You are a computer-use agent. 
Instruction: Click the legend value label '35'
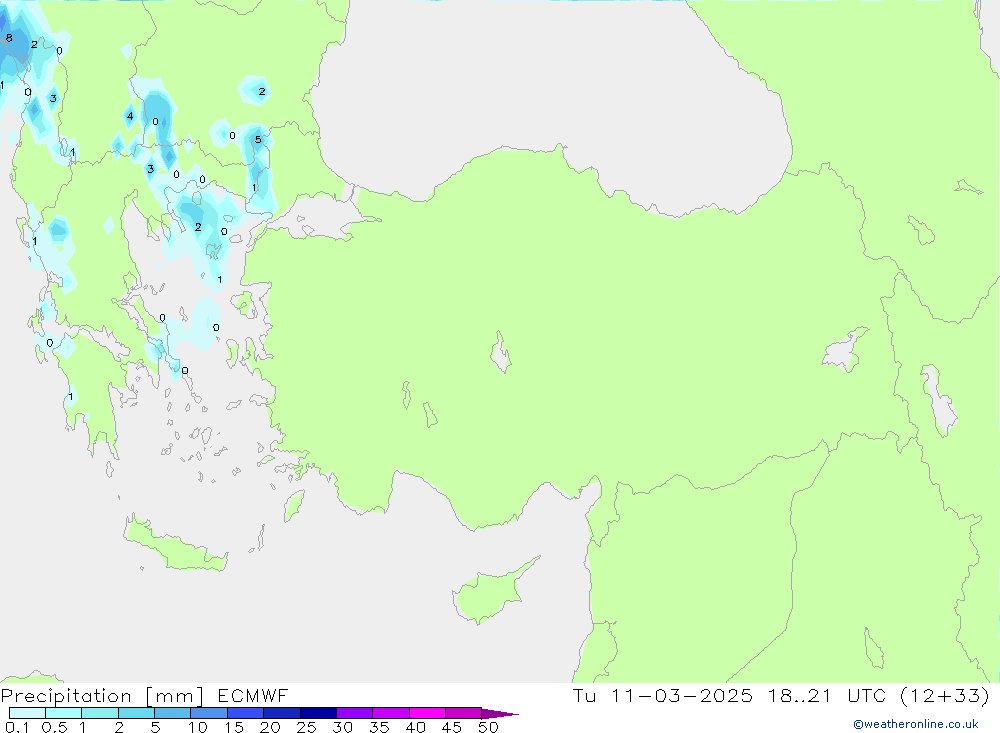[379, 727]
